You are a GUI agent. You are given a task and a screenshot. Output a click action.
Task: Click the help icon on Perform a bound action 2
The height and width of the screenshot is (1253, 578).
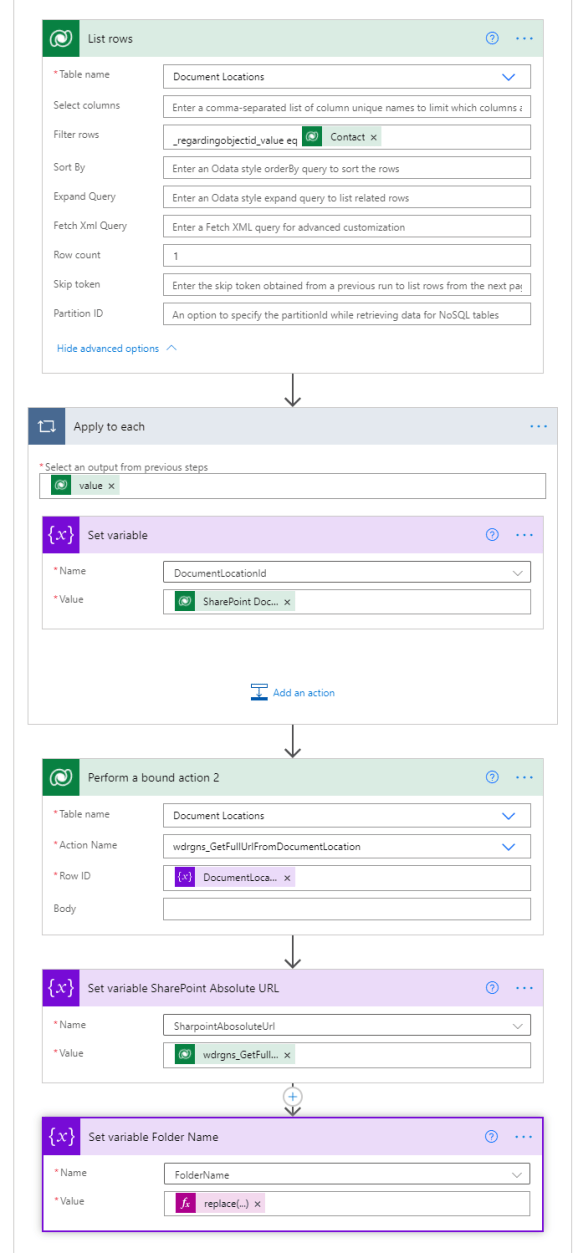(491, 775)
